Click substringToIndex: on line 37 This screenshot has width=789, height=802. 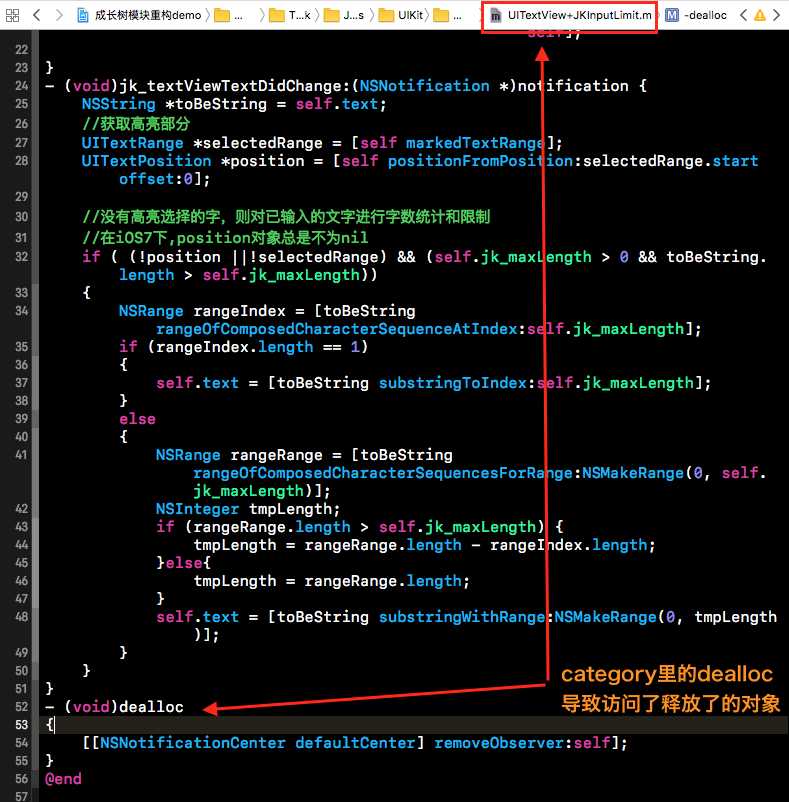[x=457, y=383]
